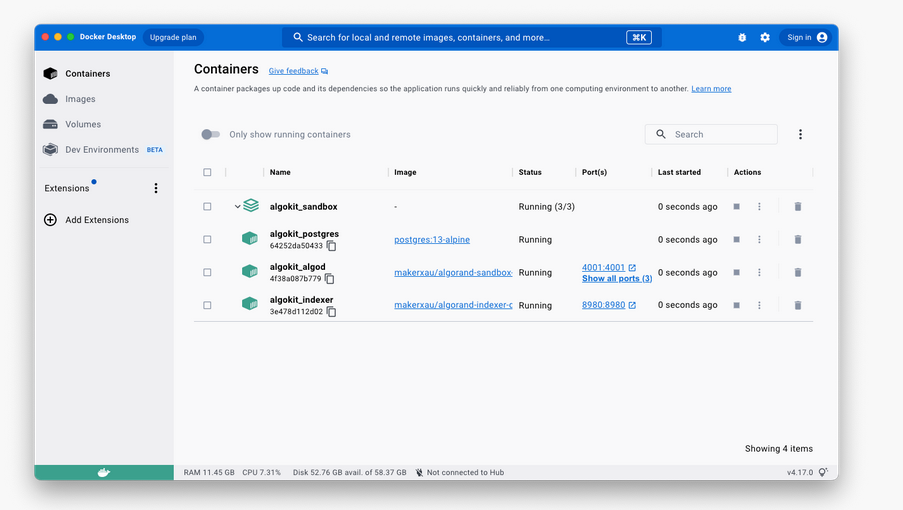Open the makerxau/algorand-sandbox image link

click(x=453, y=272)
